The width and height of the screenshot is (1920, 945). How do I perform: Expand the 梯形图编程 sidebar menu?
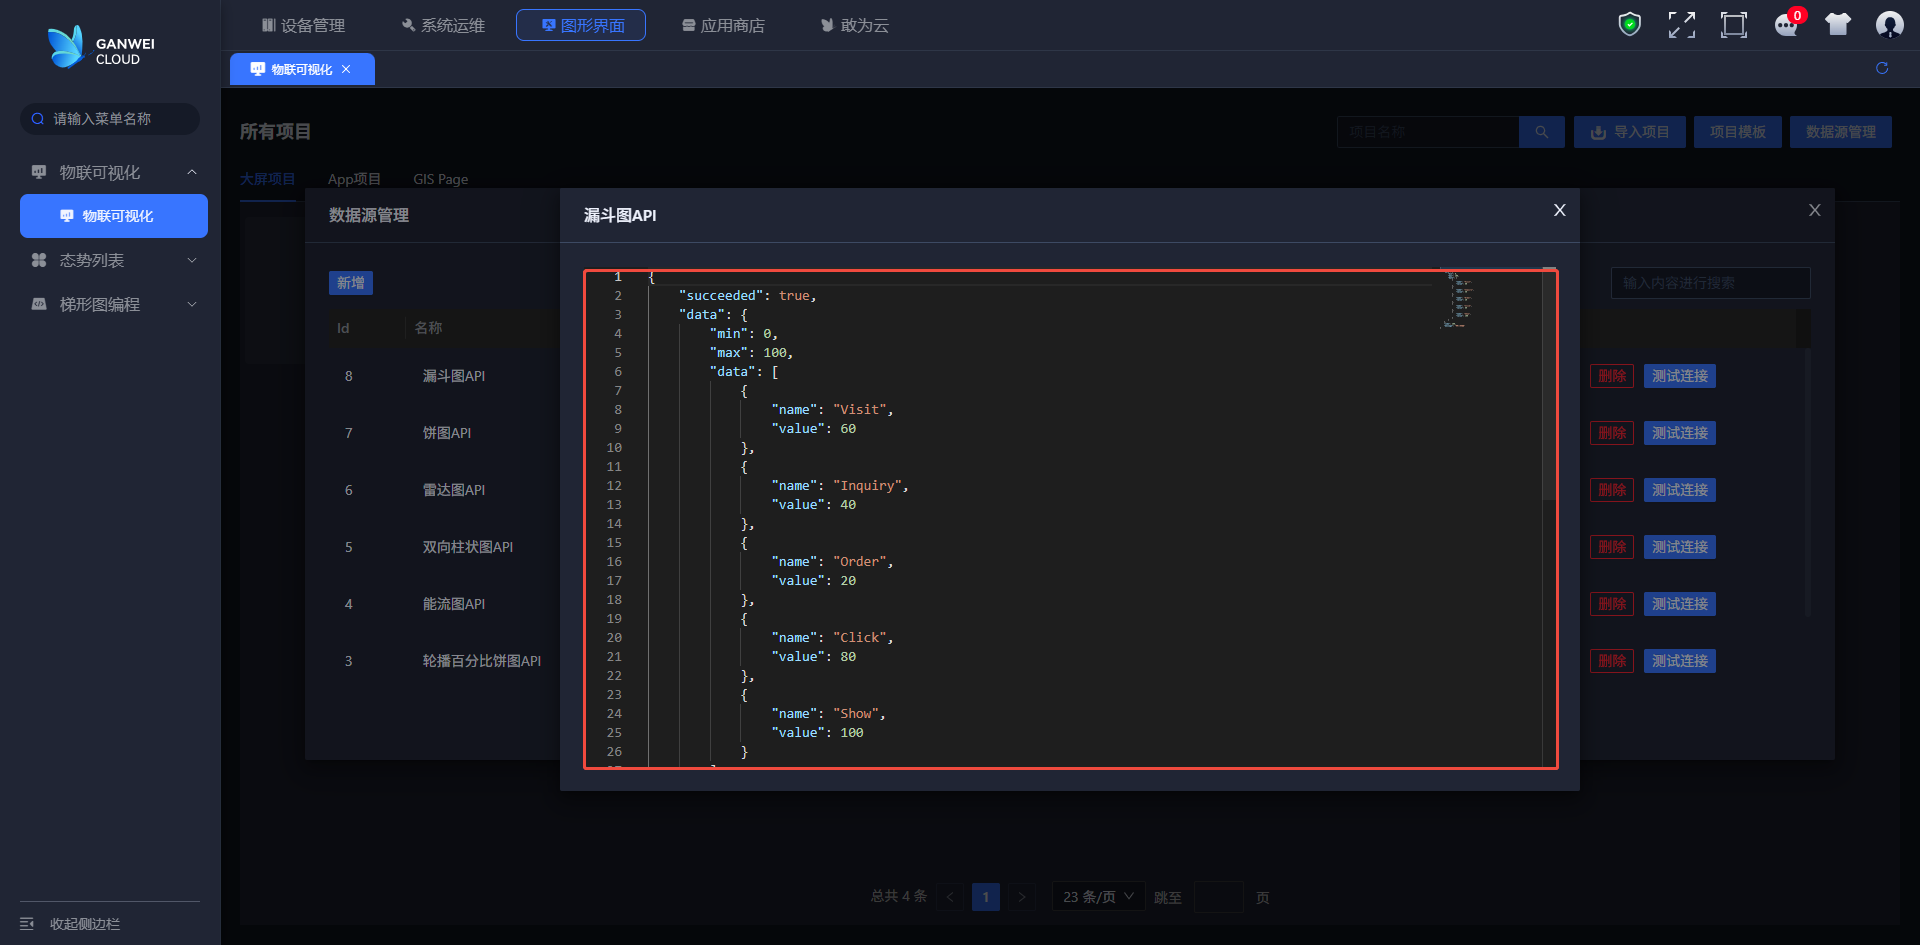pos(192,304)
